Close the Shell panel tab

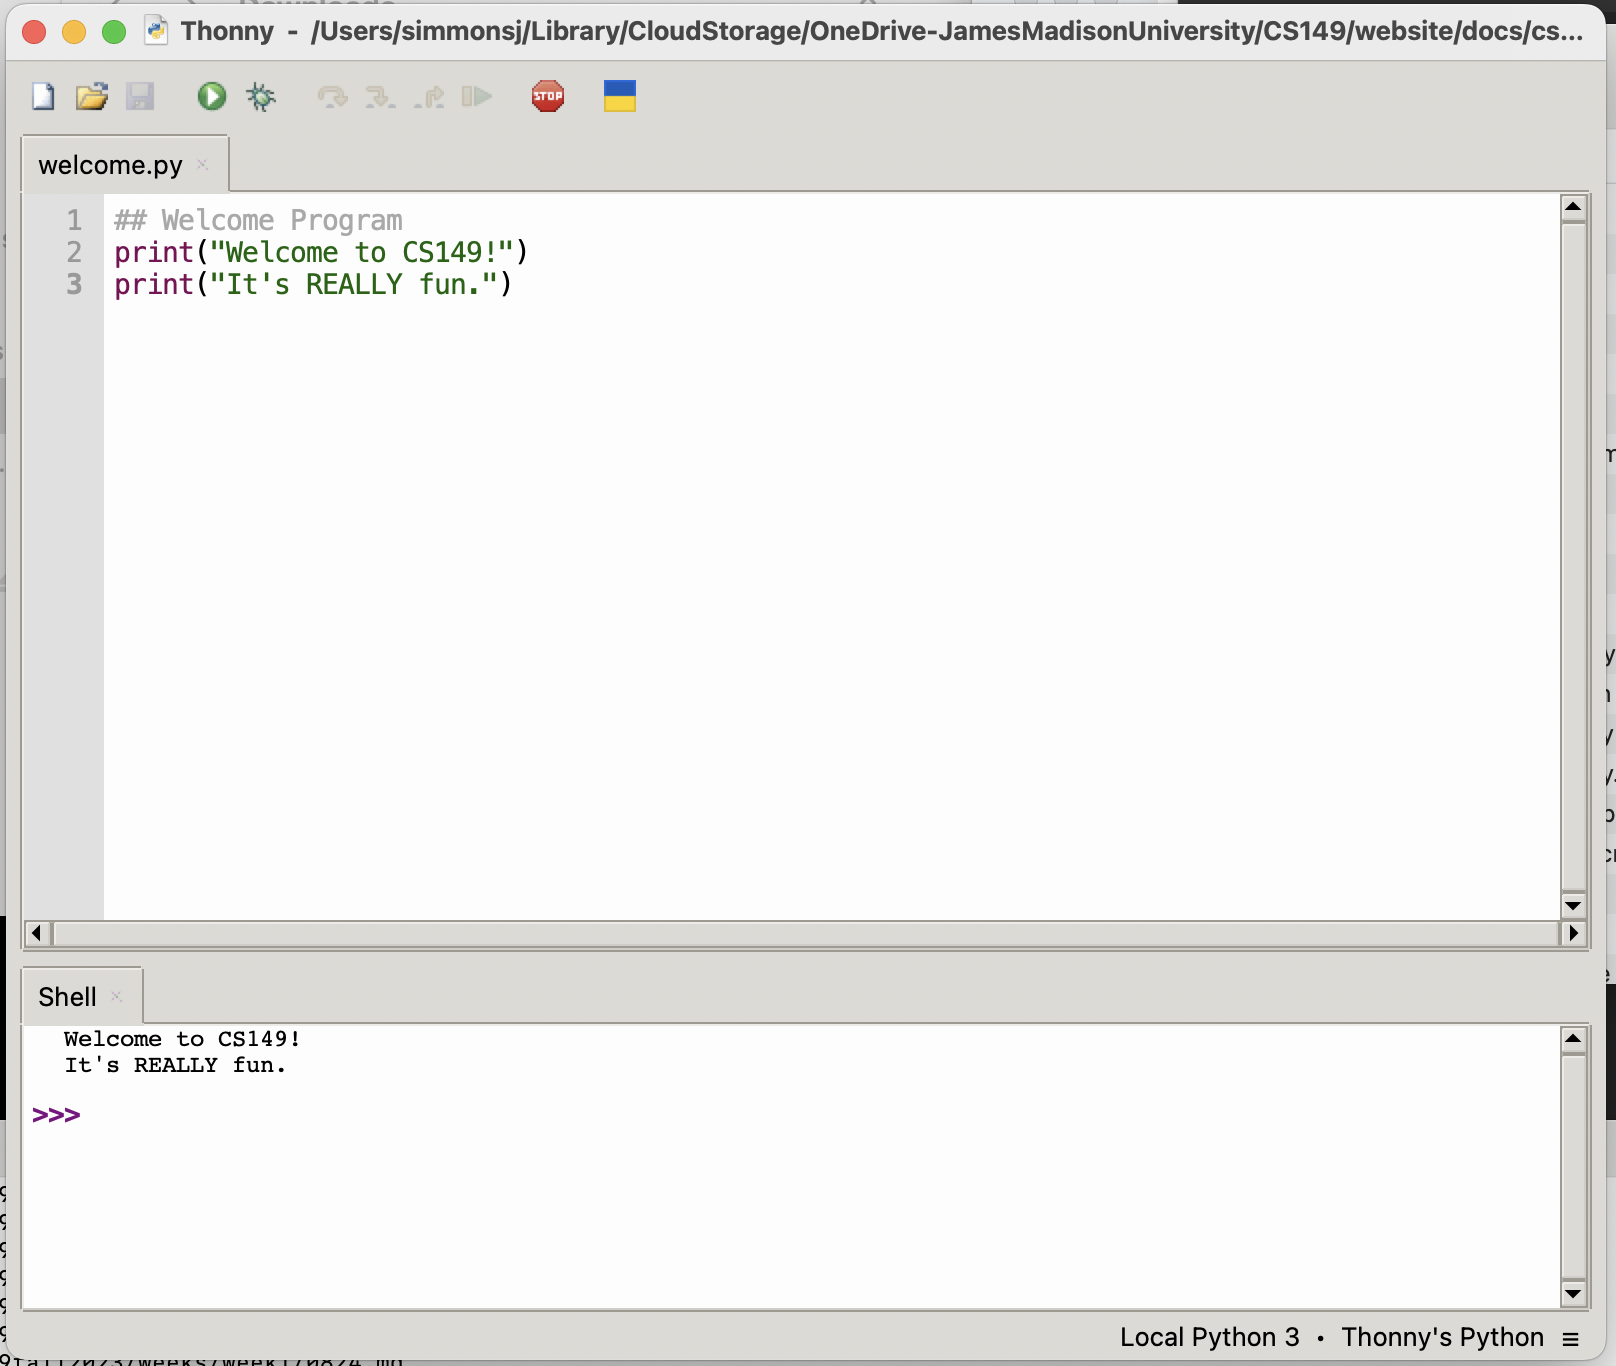(116, 996)
